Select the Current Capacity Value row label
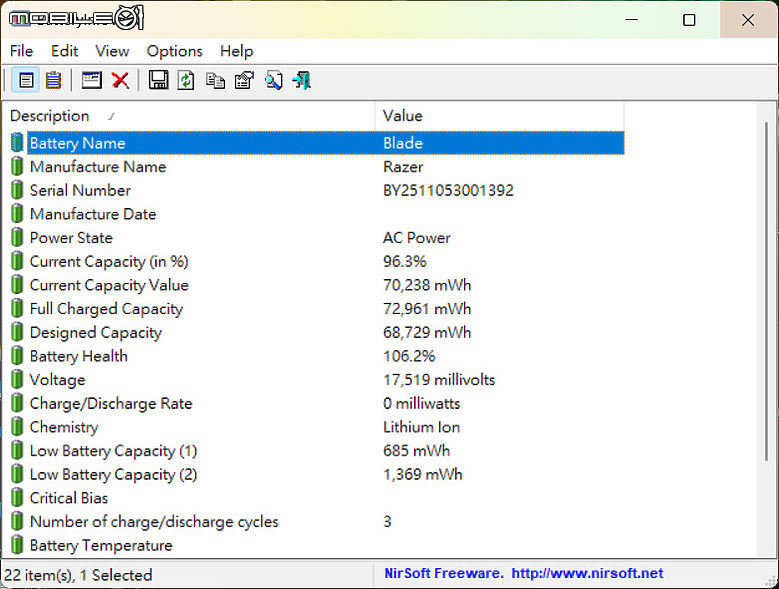The height and width of the screenshot is (589, 779). tap(109, 285)
